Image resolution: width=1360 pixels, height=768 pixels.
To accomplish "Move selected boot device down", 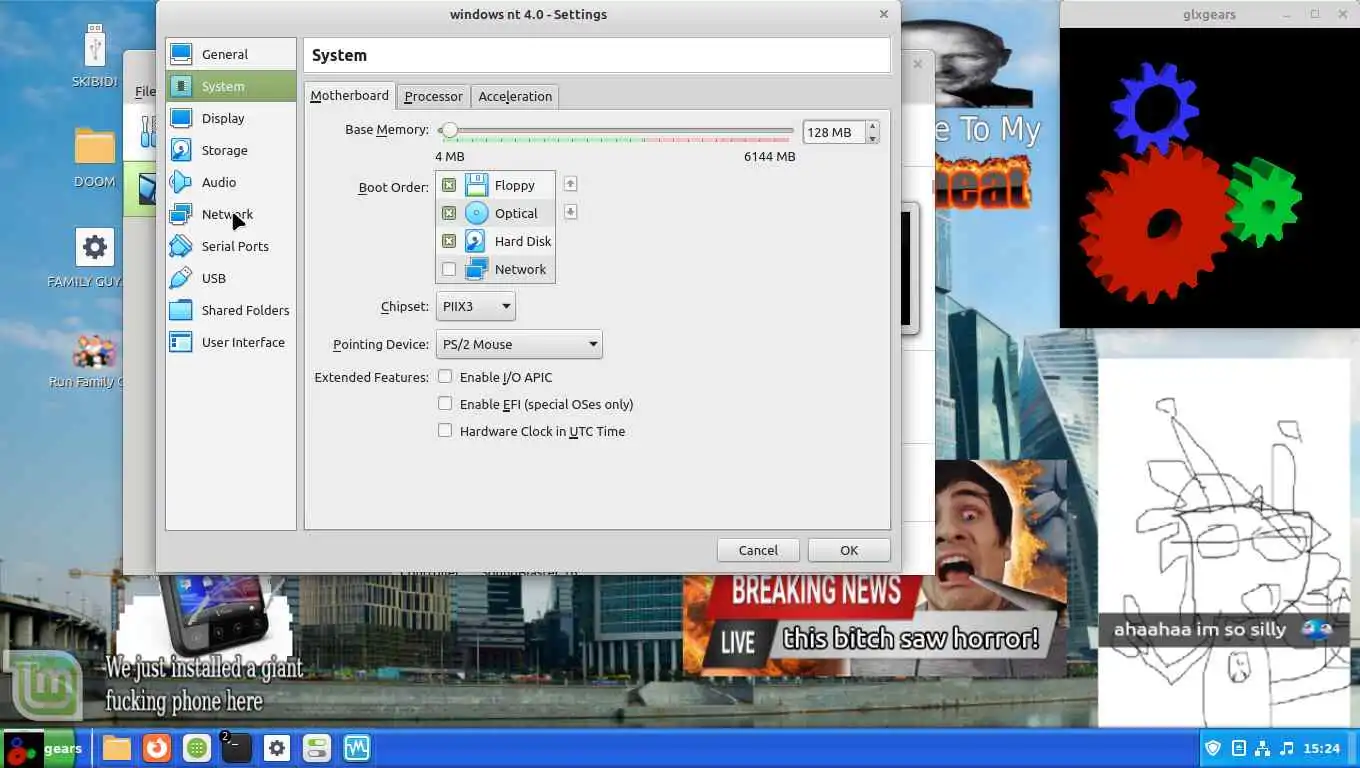I will click(x=570, y=212).
